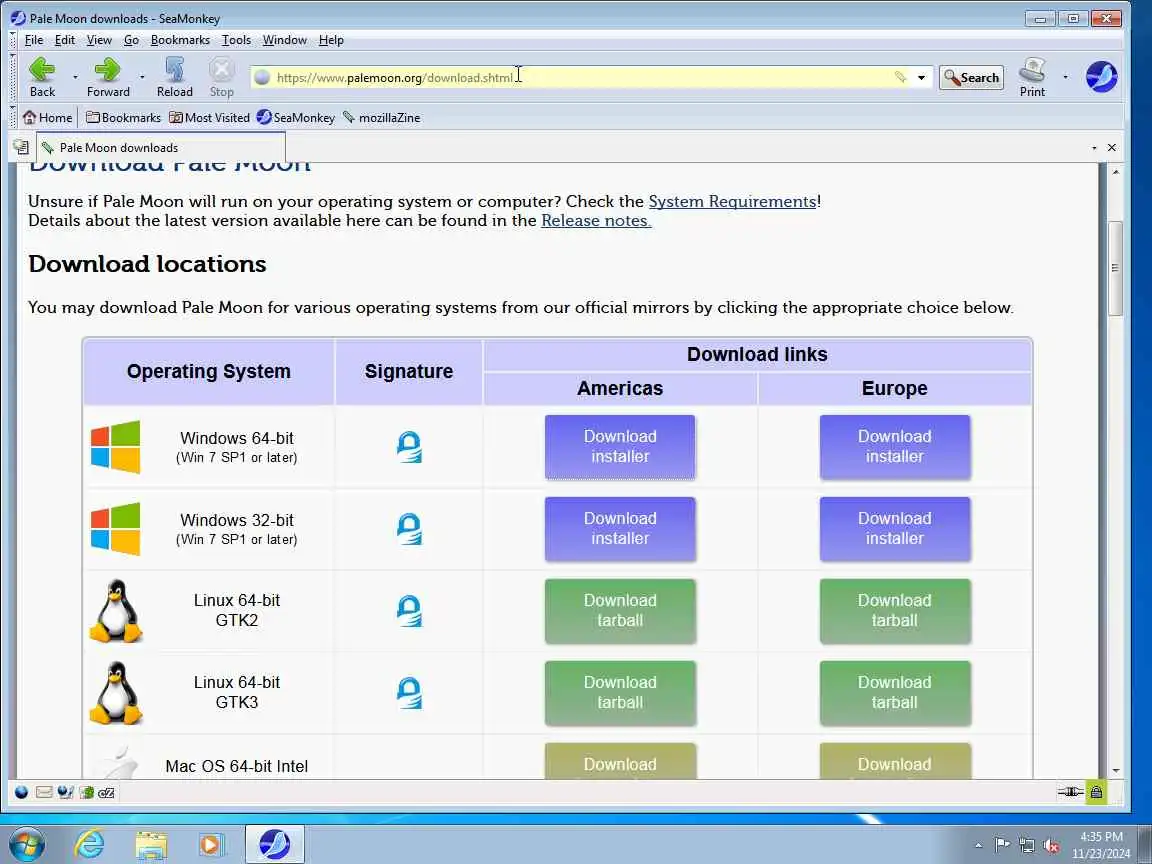This screenshot has height=864, width=1152.
Task: Open the mozillaZine bookmark
Action: 381,118
